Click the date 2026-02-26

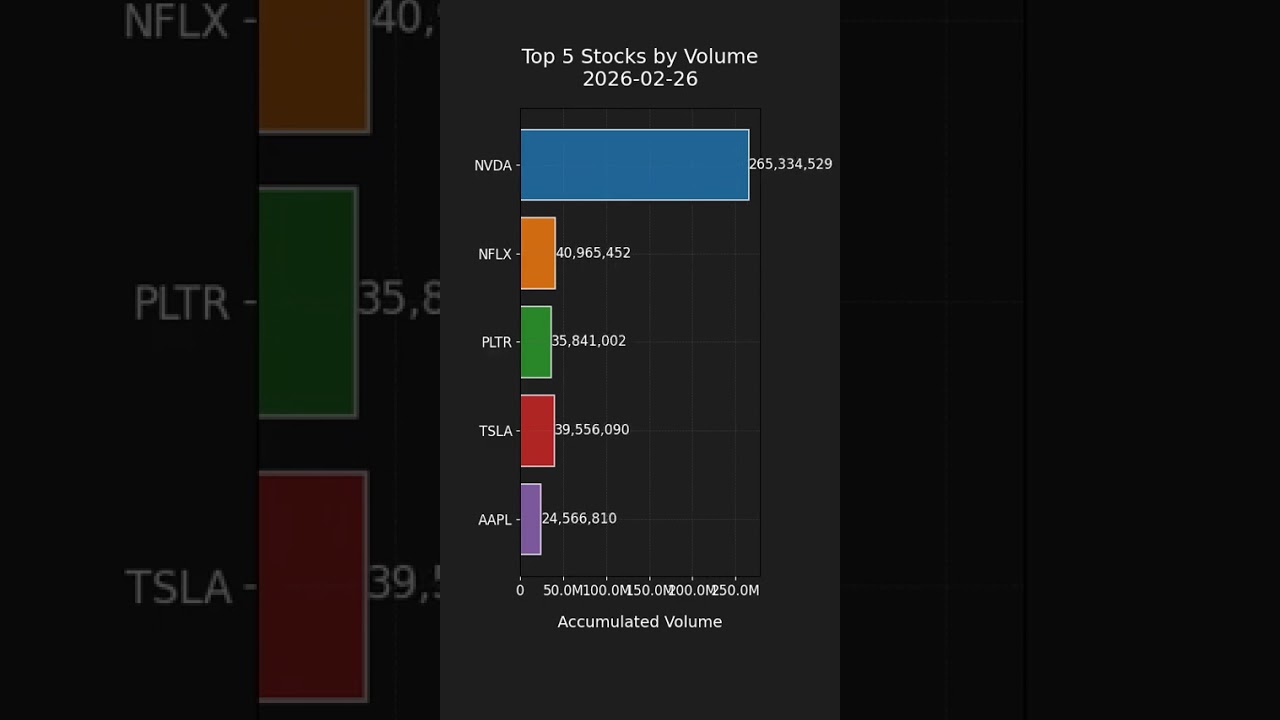(640, 79)
